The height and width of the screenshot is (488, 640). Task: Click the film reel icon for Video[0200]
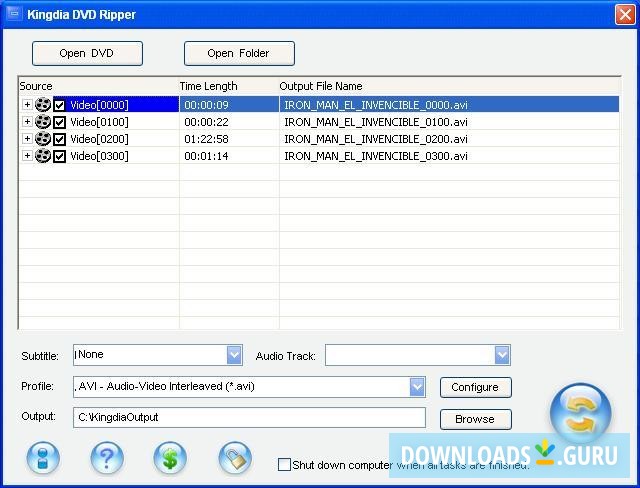(x=43, y=139)
